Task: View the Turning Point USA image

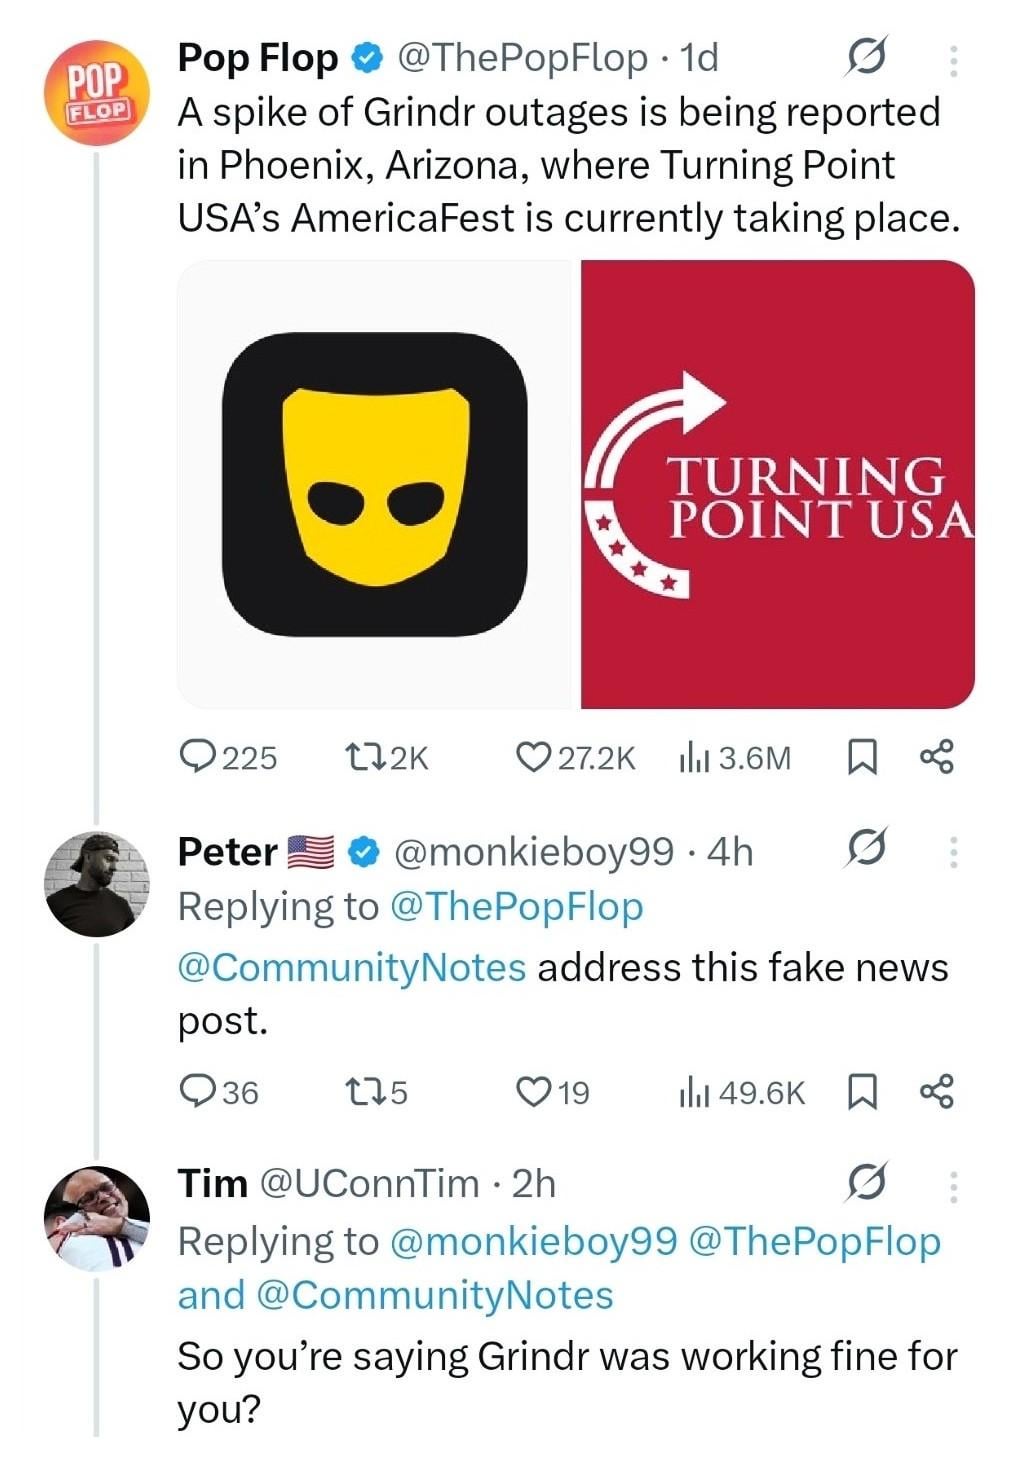Action: tap(777, 484)
